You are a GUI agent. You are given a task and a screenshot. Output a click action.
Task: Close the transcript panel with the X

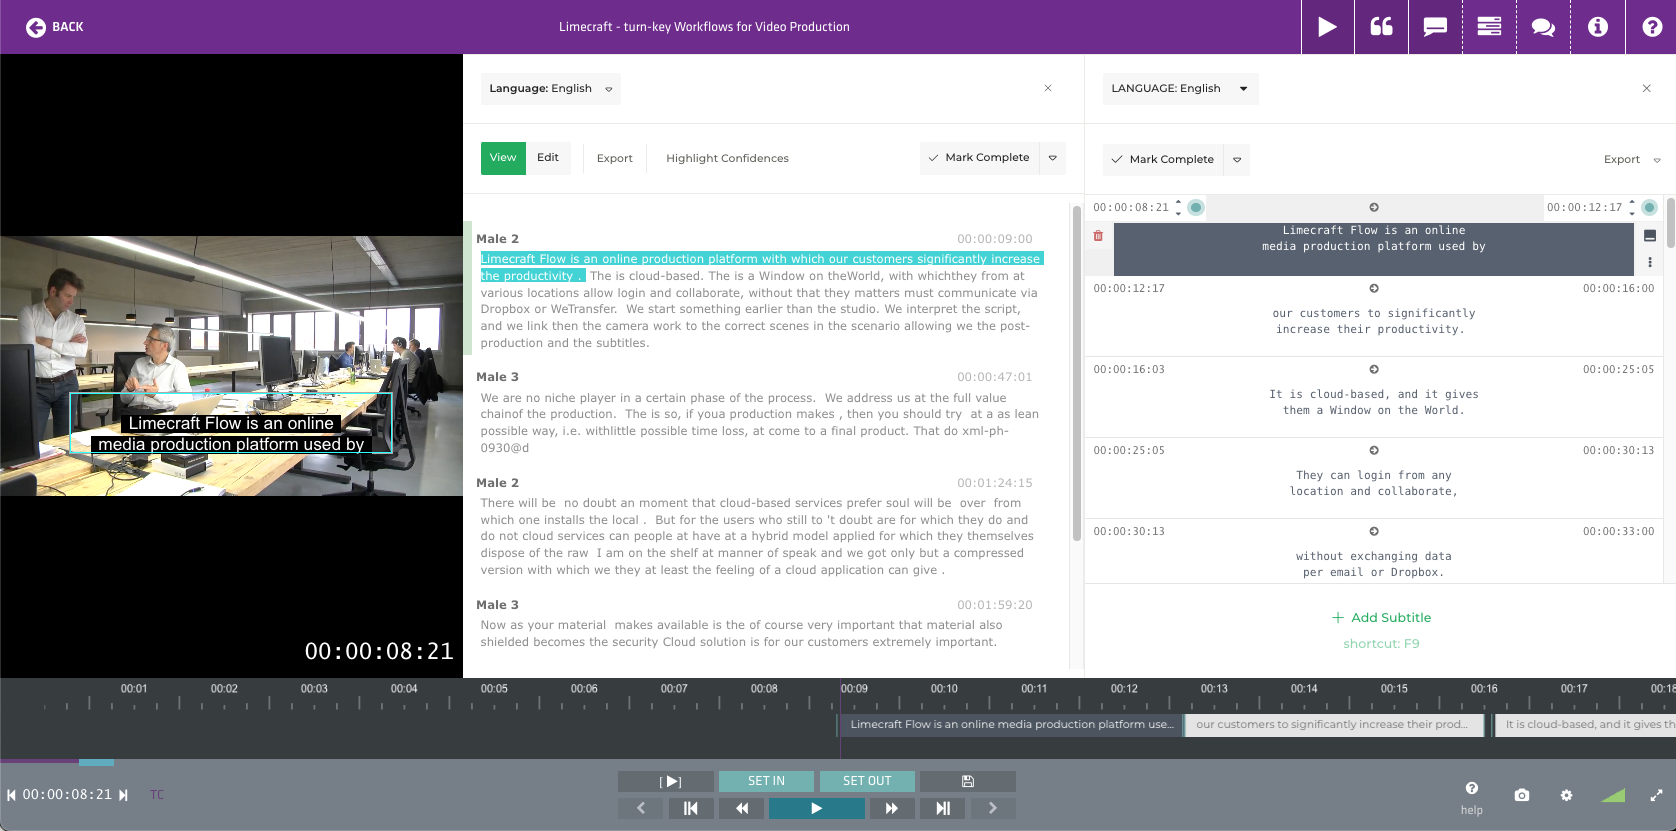pos(1048,88)
